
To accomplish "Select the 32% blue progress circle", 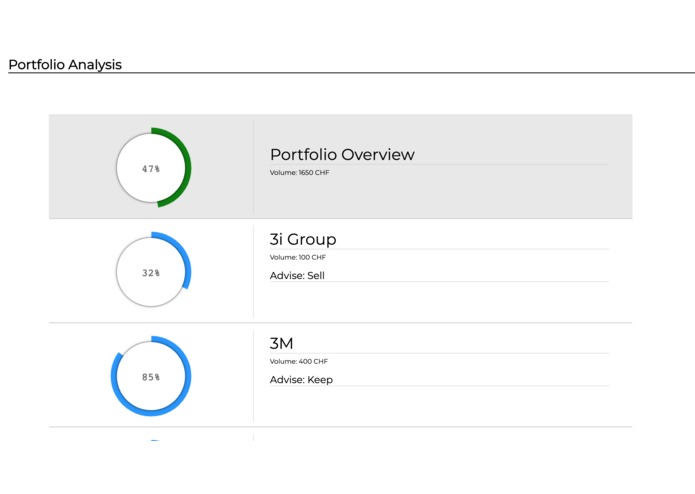I will (x=151, y=272).
